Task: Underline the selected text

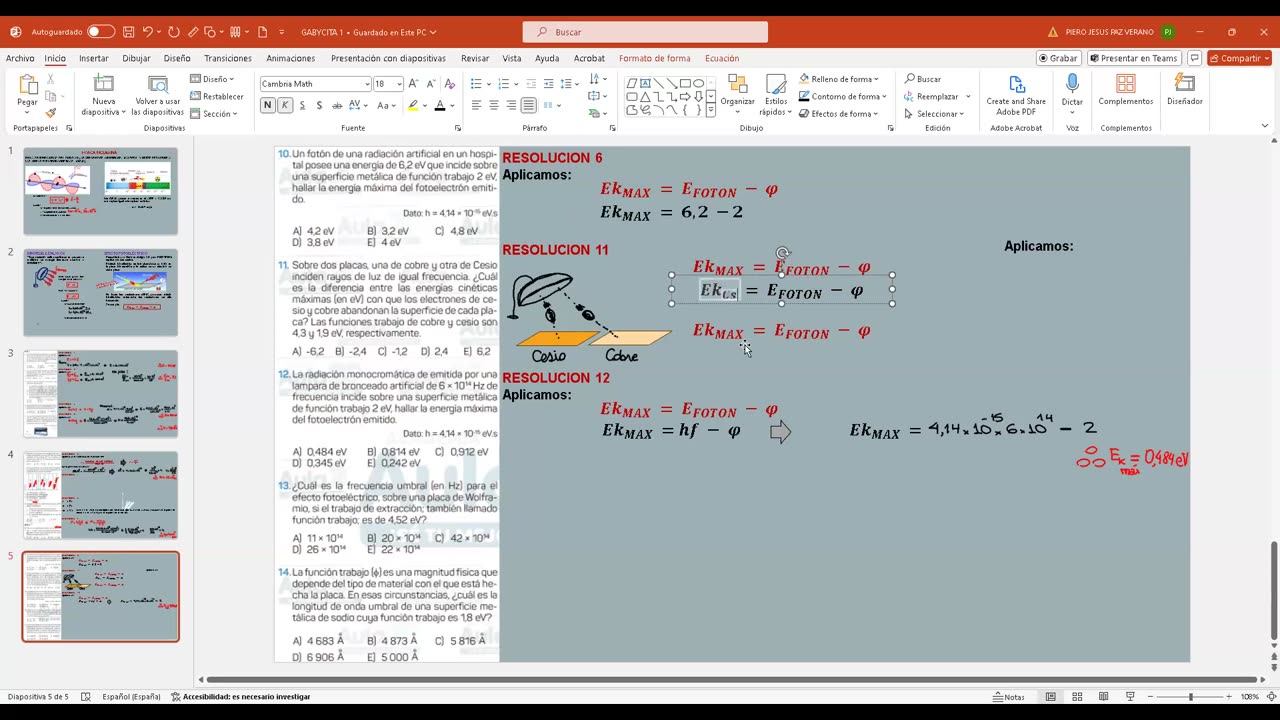Action: [302, 105]
